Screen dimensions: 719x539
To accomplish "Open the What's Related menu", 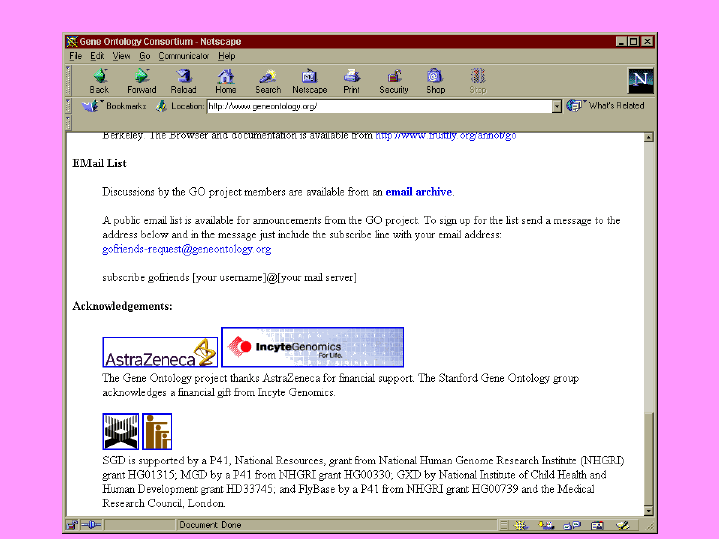I will pos(607,106).
